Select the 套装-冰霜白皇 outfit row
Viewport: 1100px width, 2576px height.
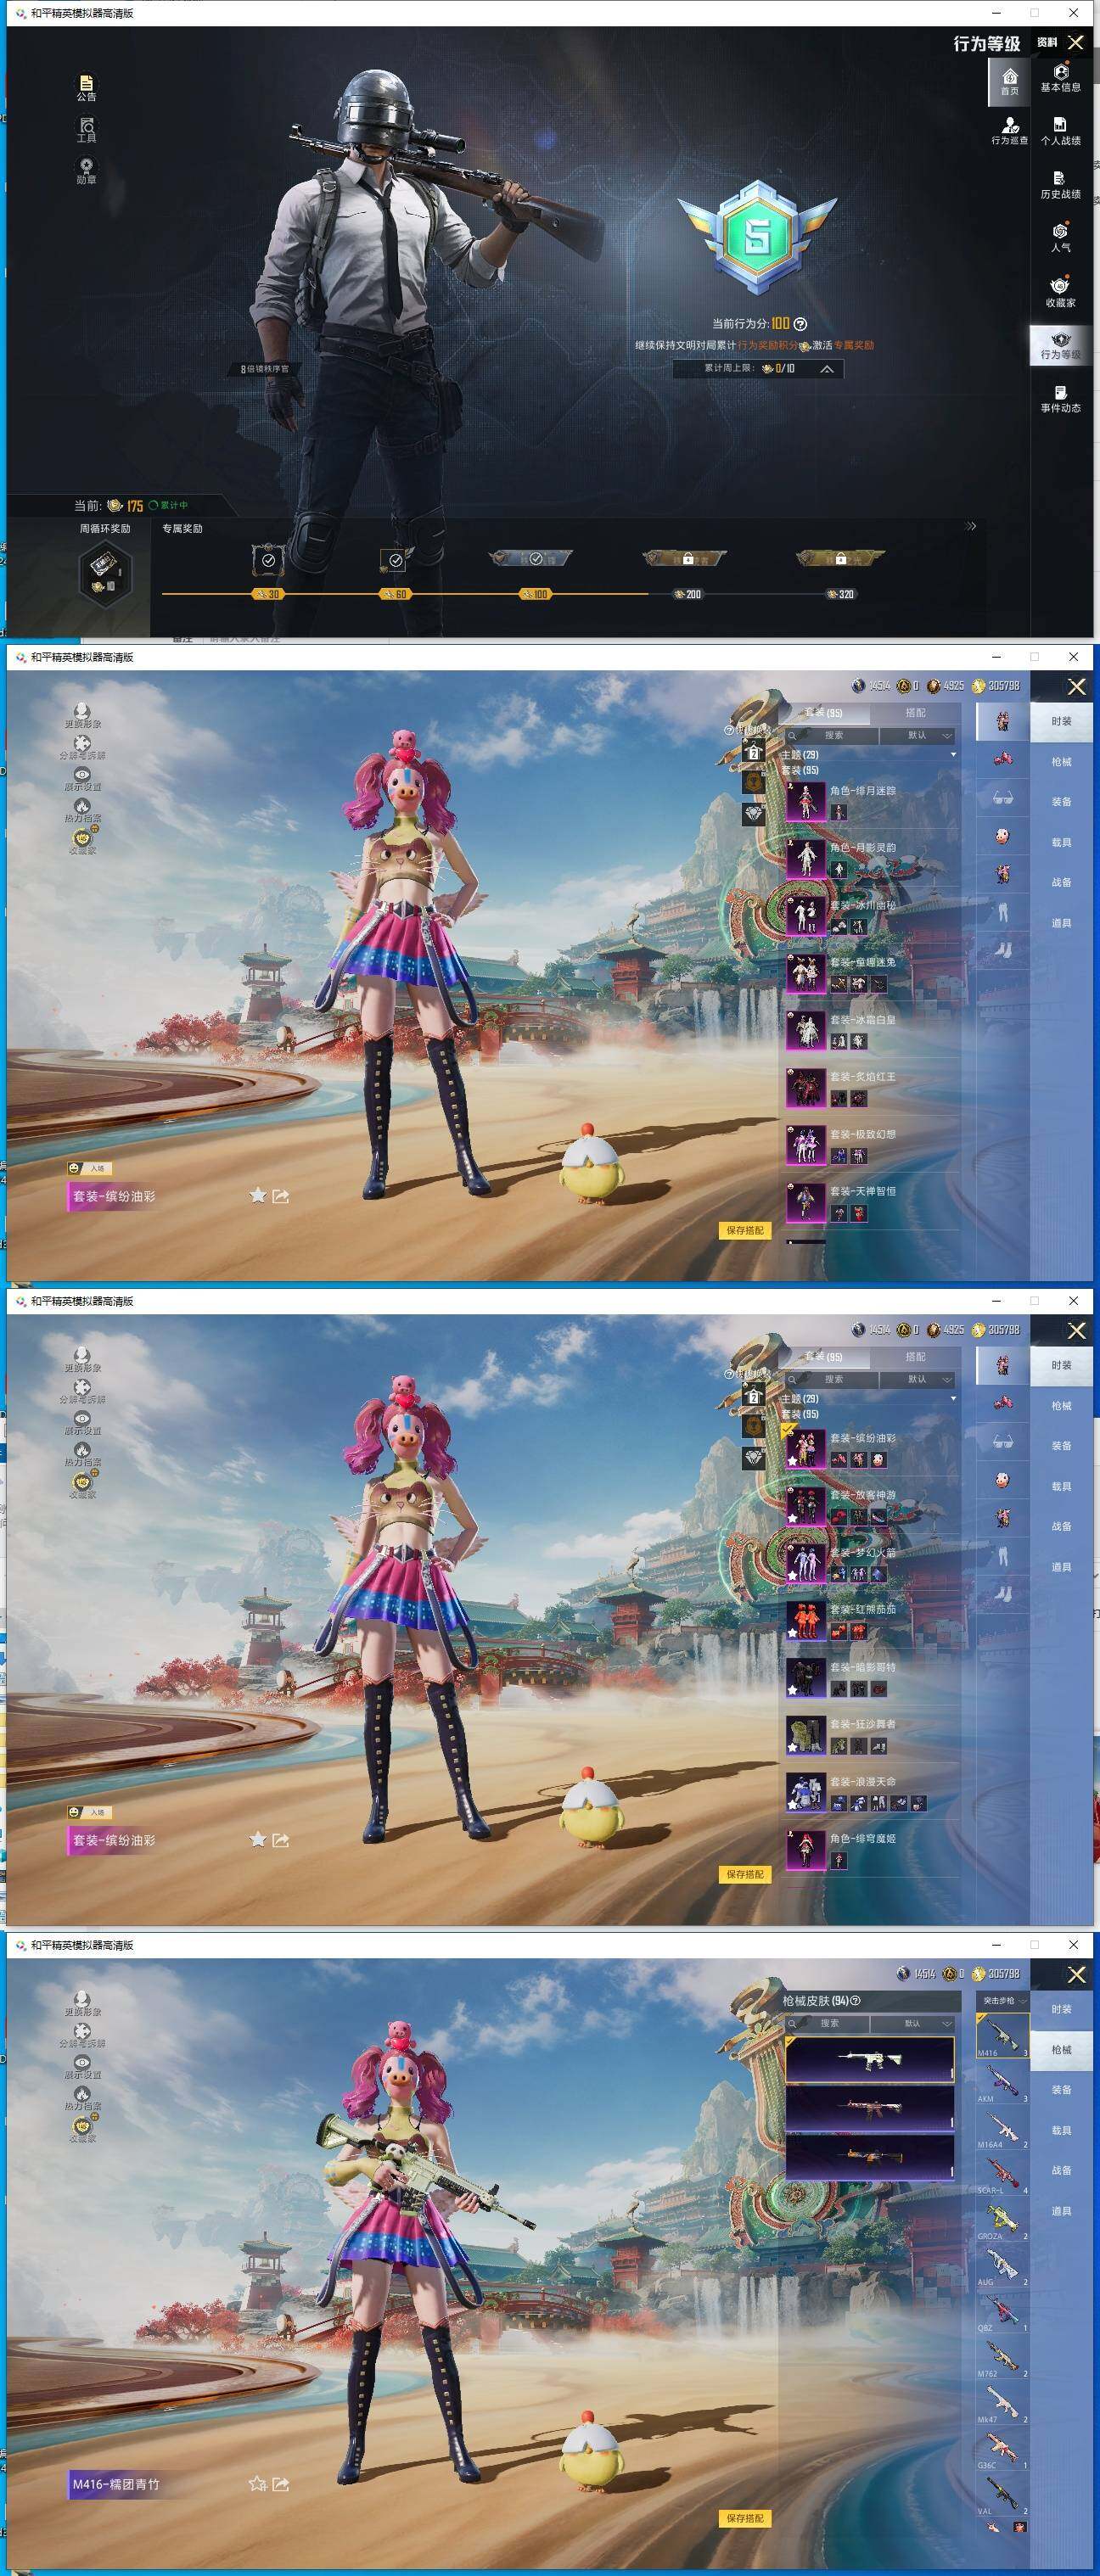pos(870,1030)
